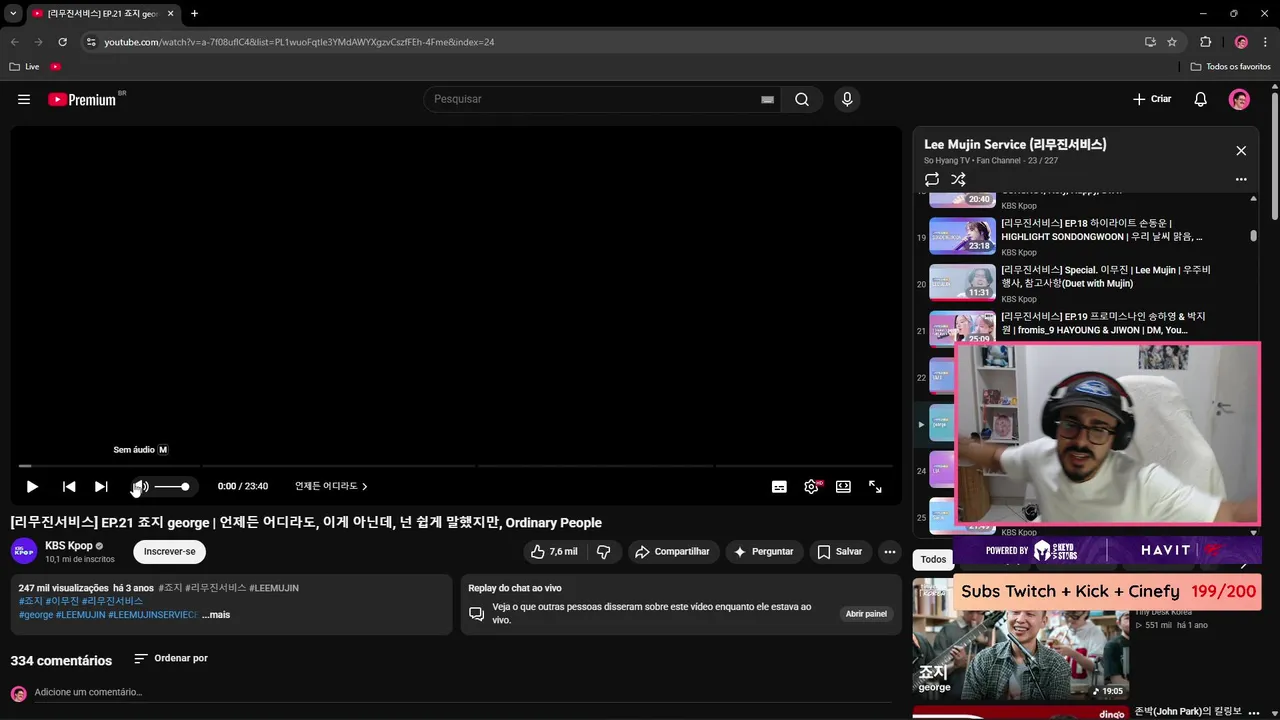Unmute the video with speaker icon
The height and width of the screenshot is (720, 1280).
click(140, 486)
